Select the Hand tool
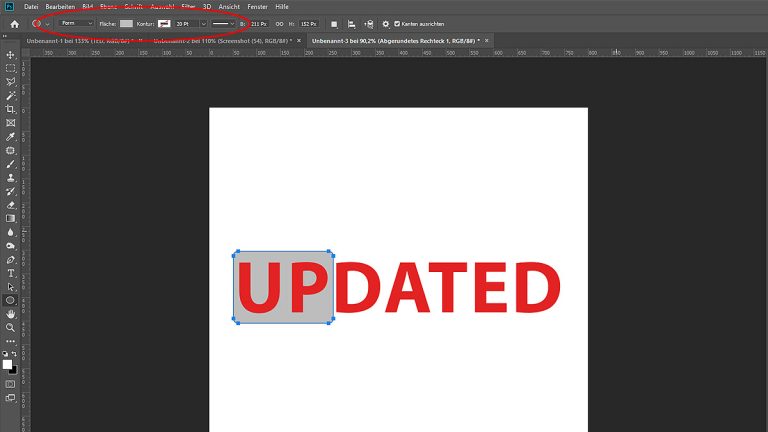The image size is (768, 432). pos(10,314)
